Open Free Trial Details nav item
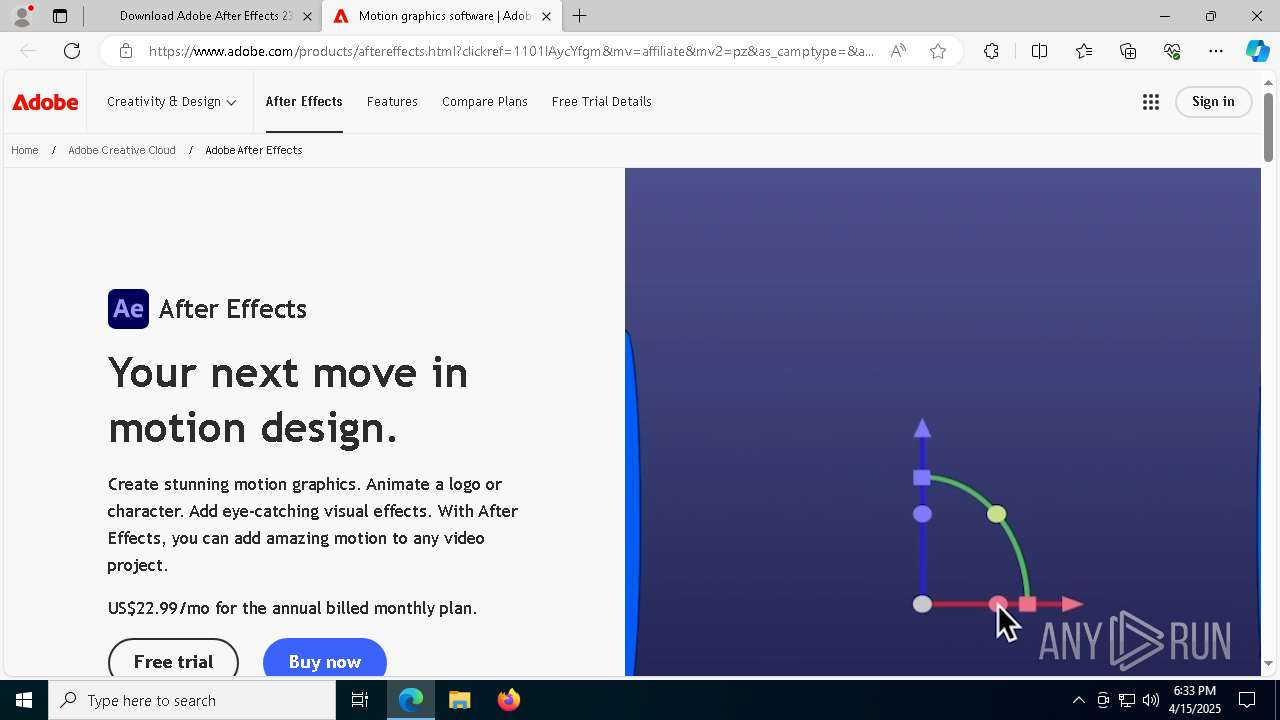This screenshot has width=1280, height=720. tap(602, 102)
